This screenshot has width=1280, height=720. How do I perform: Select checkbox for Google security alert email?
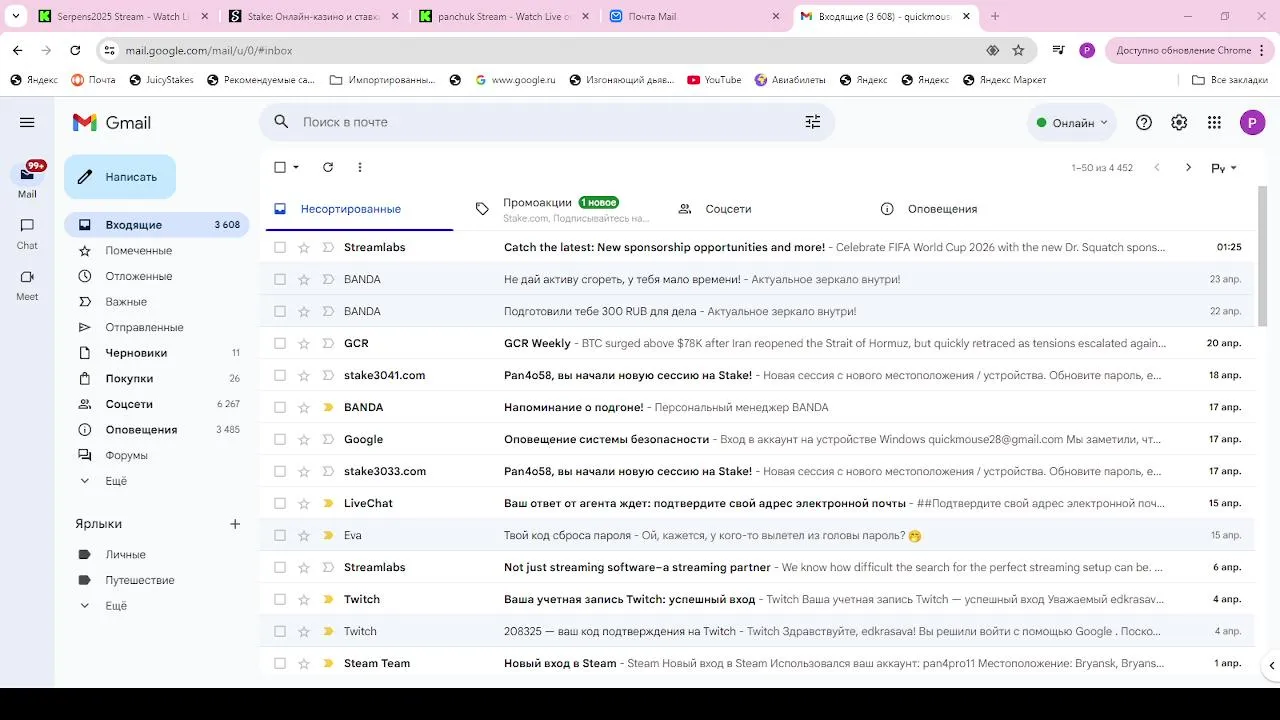point(280,439)
